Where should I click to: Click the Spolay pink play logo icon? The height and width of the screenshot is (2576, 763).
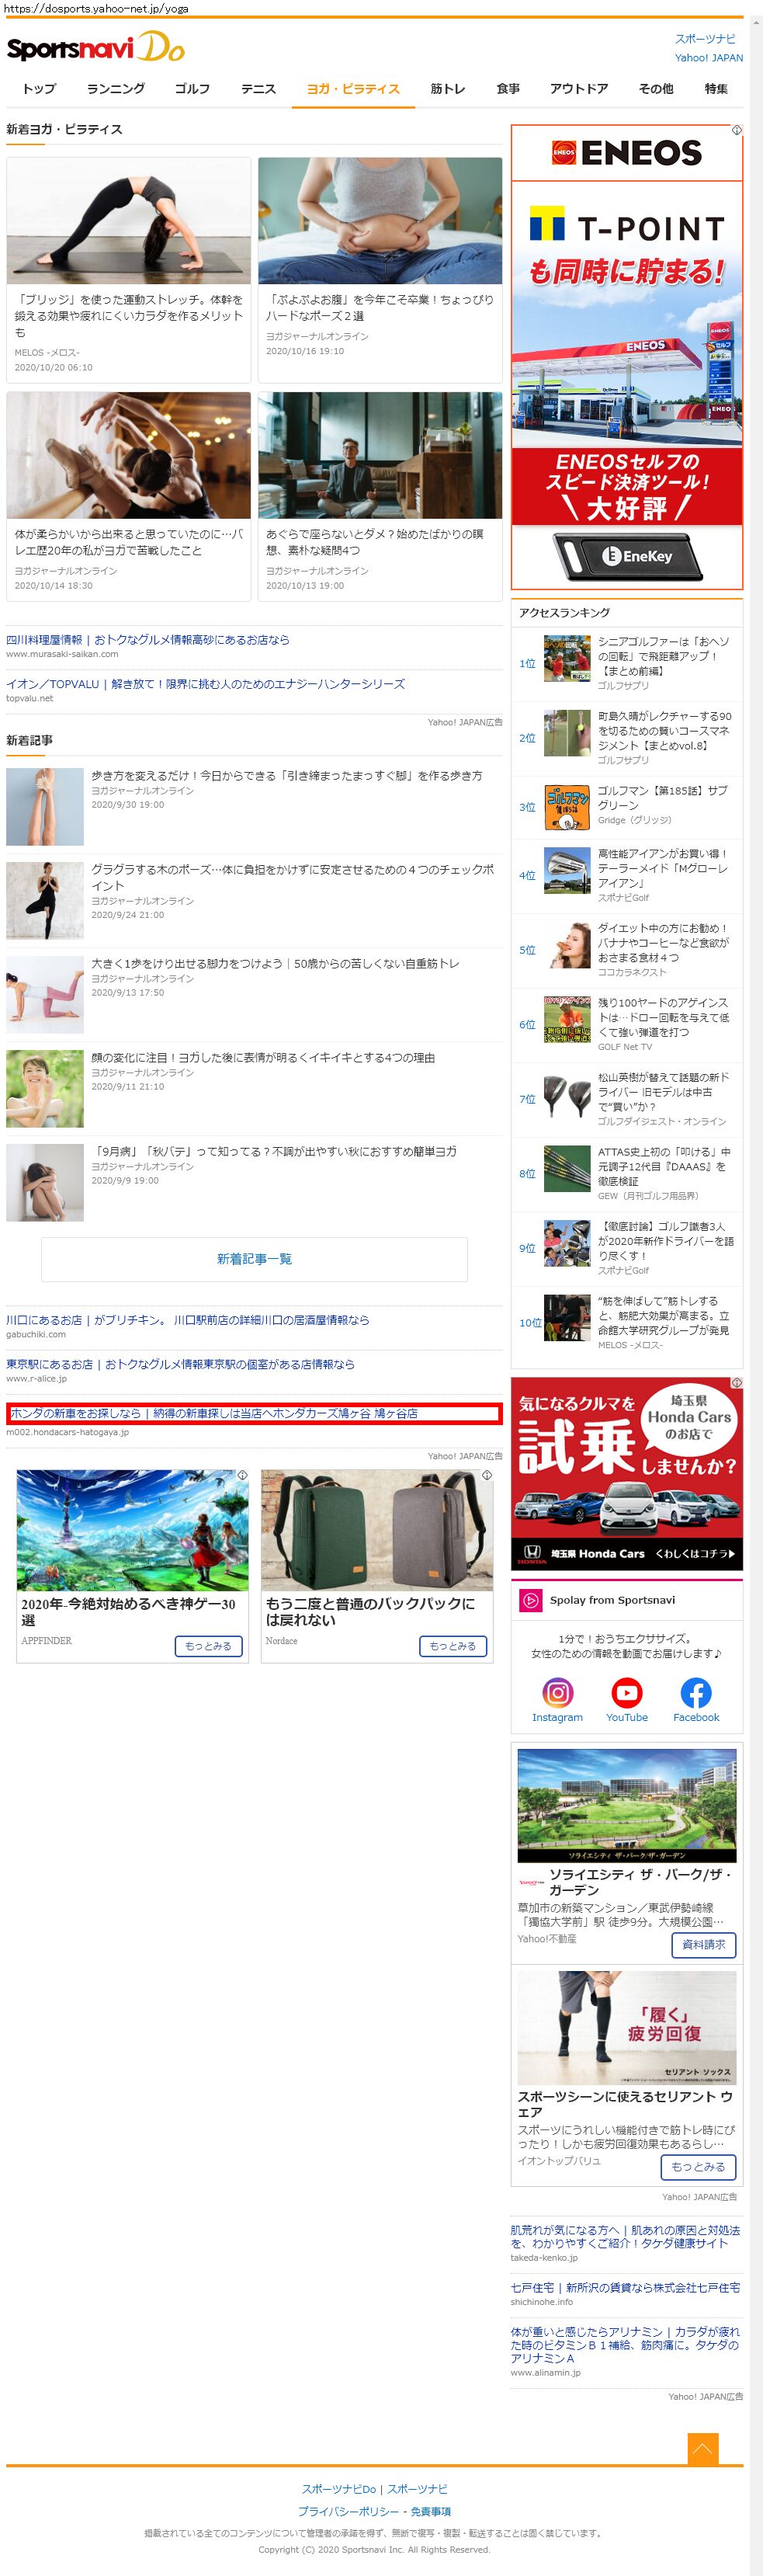pyautogui.click(x=529, y=1600)
